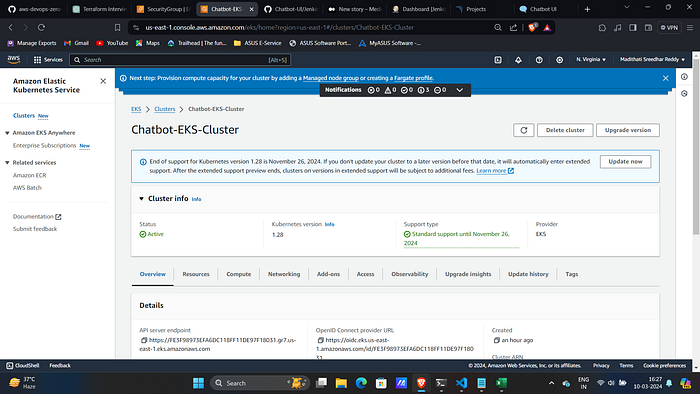Open the info panel icon on right edge
The height and width of the screenshot is (394, 700).
click(684, 77)
